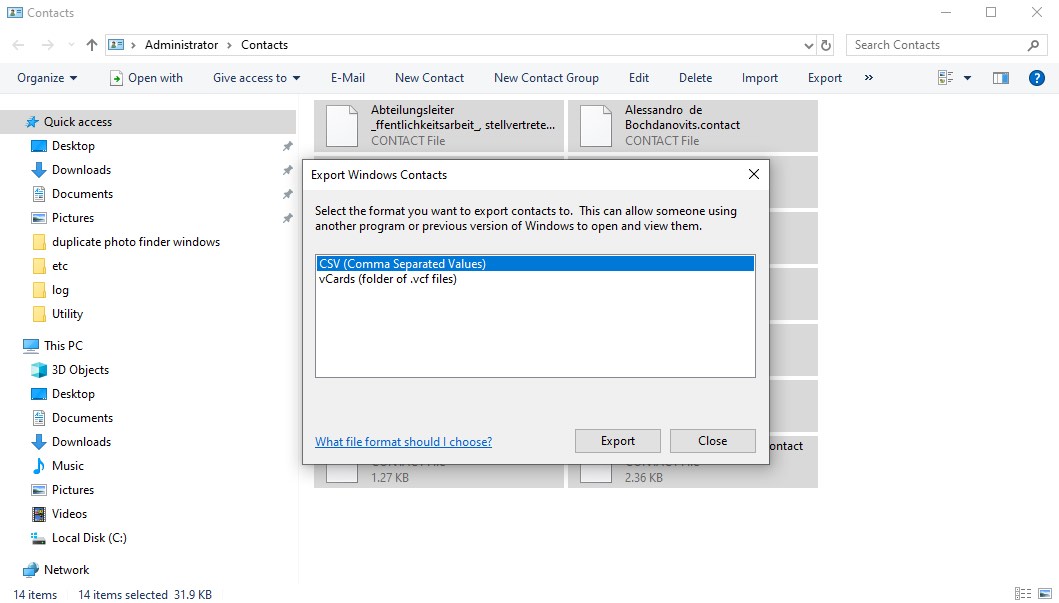Import contacts using the toolbar
This screenshot has height=603, width=1059.
[760, 77]
